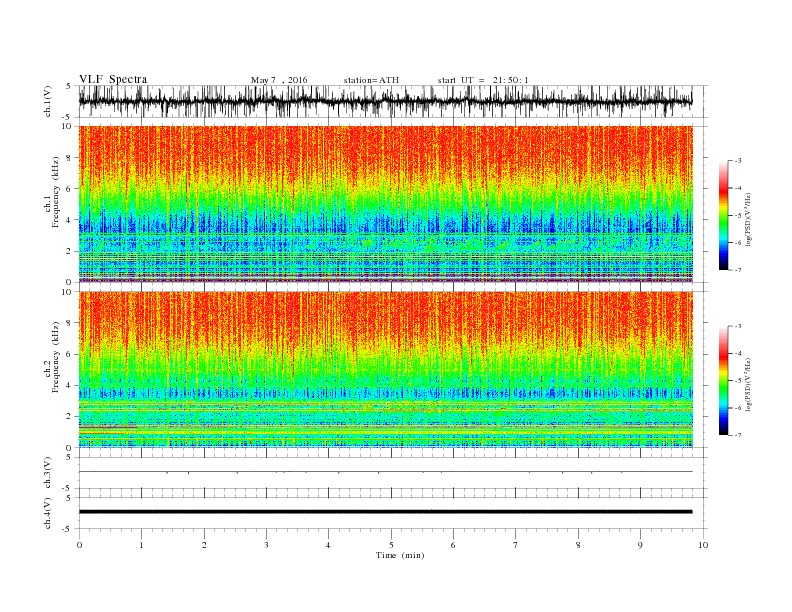
Task: Click inside the ch.2 spectrogram panel
Action: [385, 370]
